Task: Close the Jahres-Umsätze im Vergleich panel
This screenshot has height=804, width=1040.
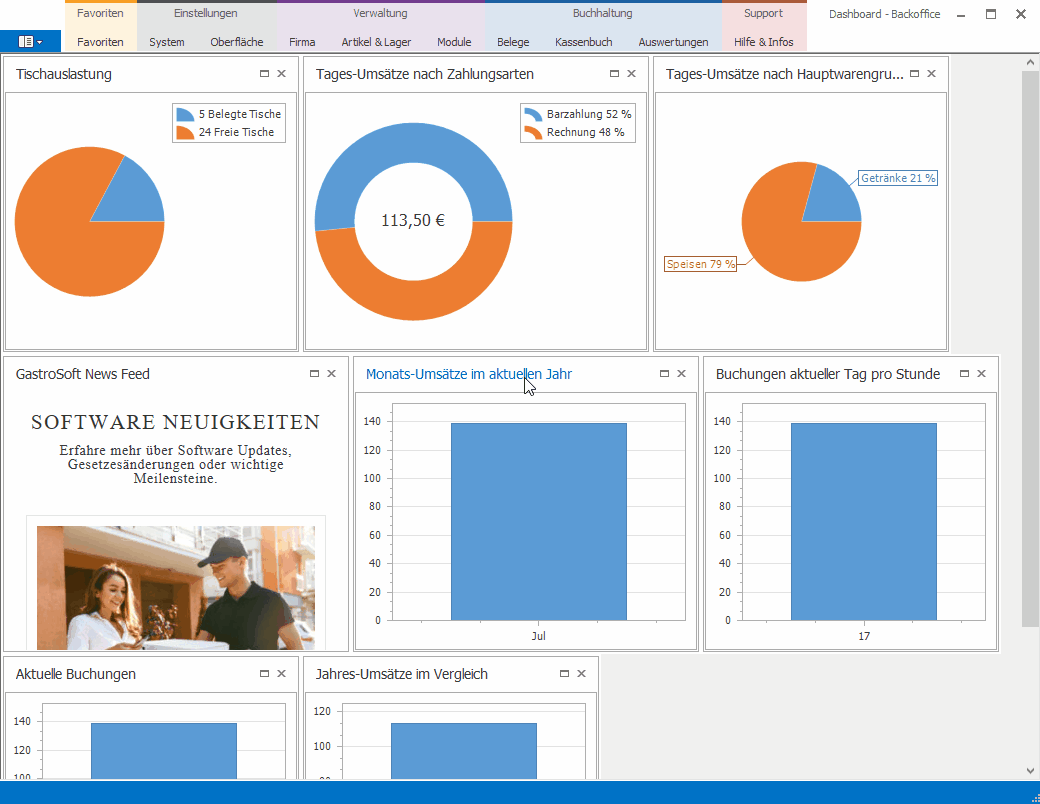Action: coord(582,673)
